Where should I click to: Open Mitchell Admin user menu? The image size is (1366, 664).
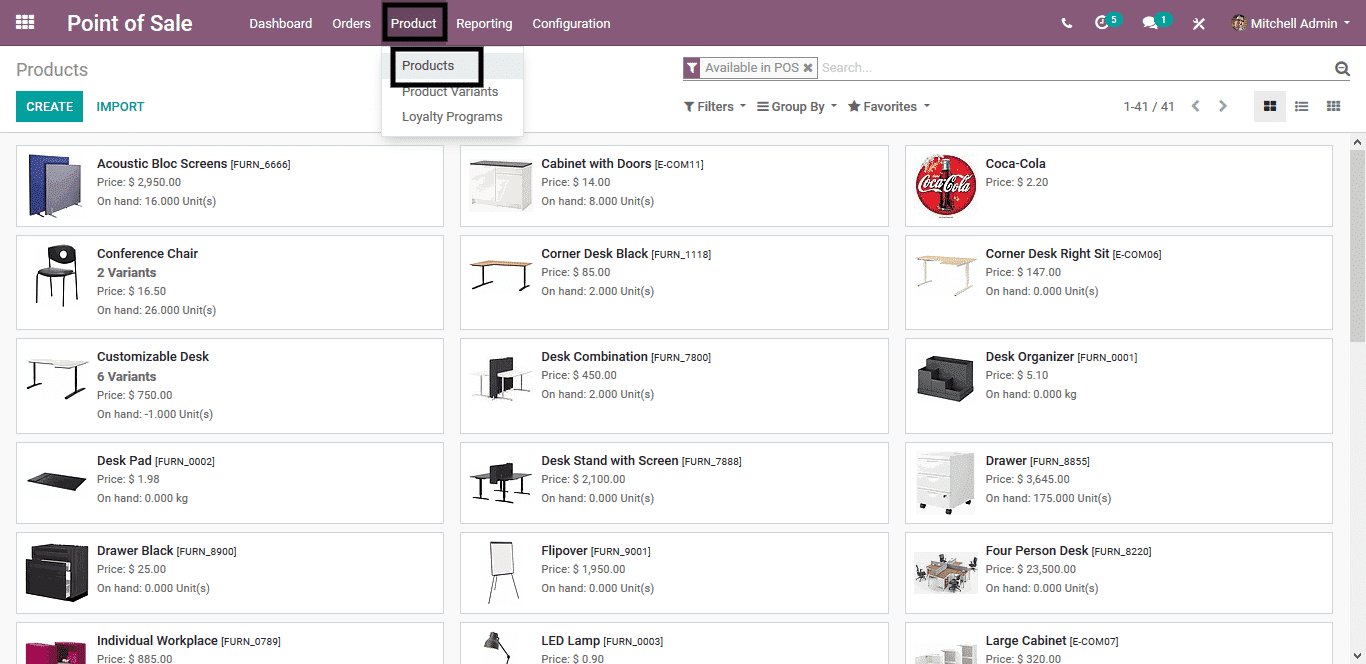click(1290, 23)
